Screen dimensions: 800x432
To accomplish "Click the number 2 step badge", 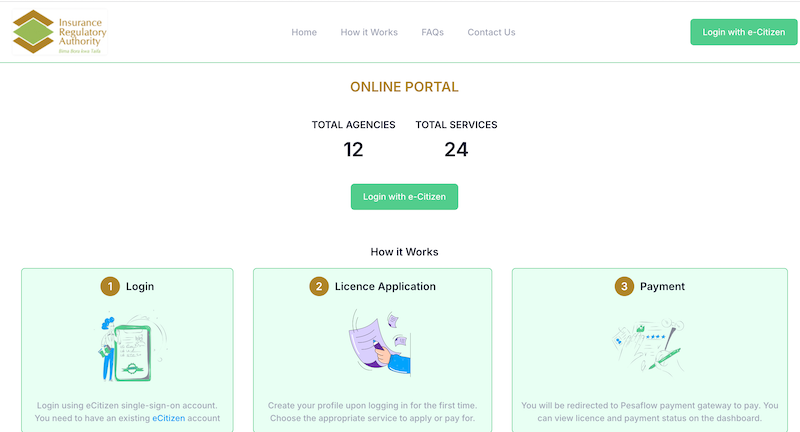I will (319, 286).
